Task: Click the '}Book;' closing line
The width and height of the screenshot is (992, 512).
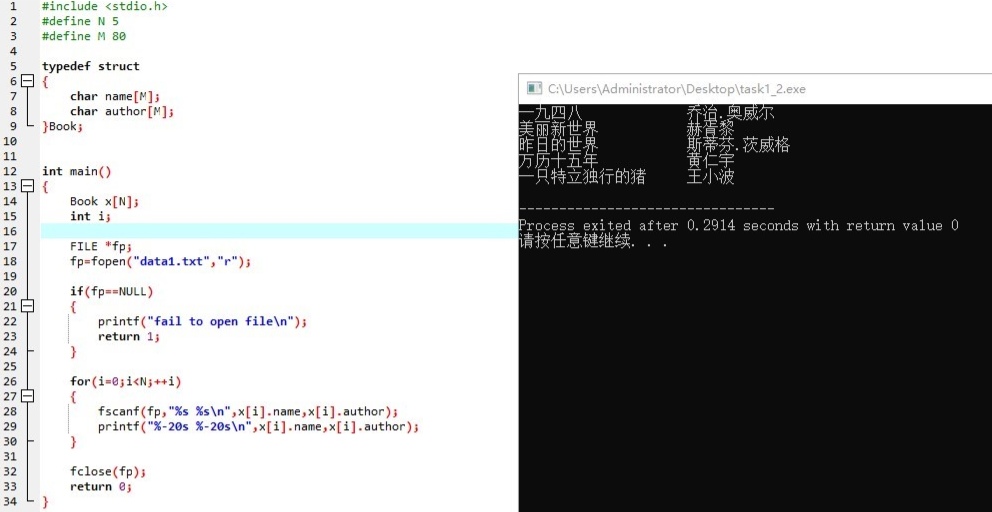Action: point(62,126)
